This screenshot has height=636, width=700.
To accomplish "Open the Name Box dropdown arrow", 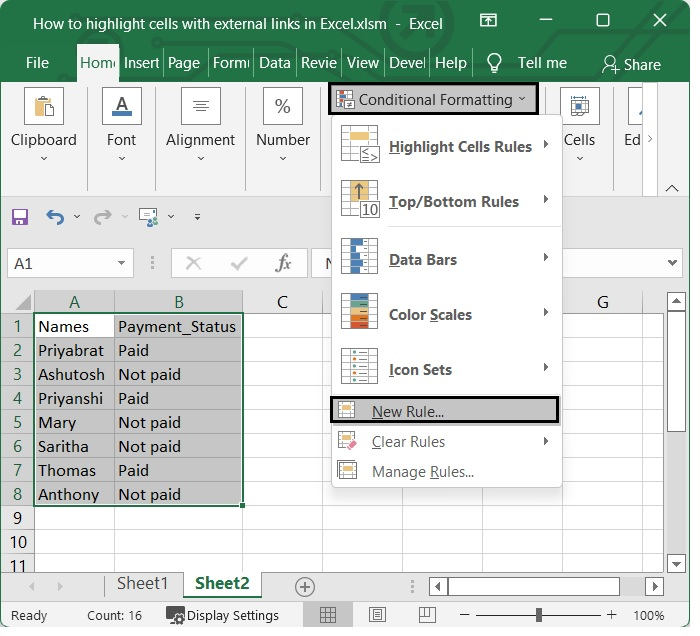I will pos(122,263).
